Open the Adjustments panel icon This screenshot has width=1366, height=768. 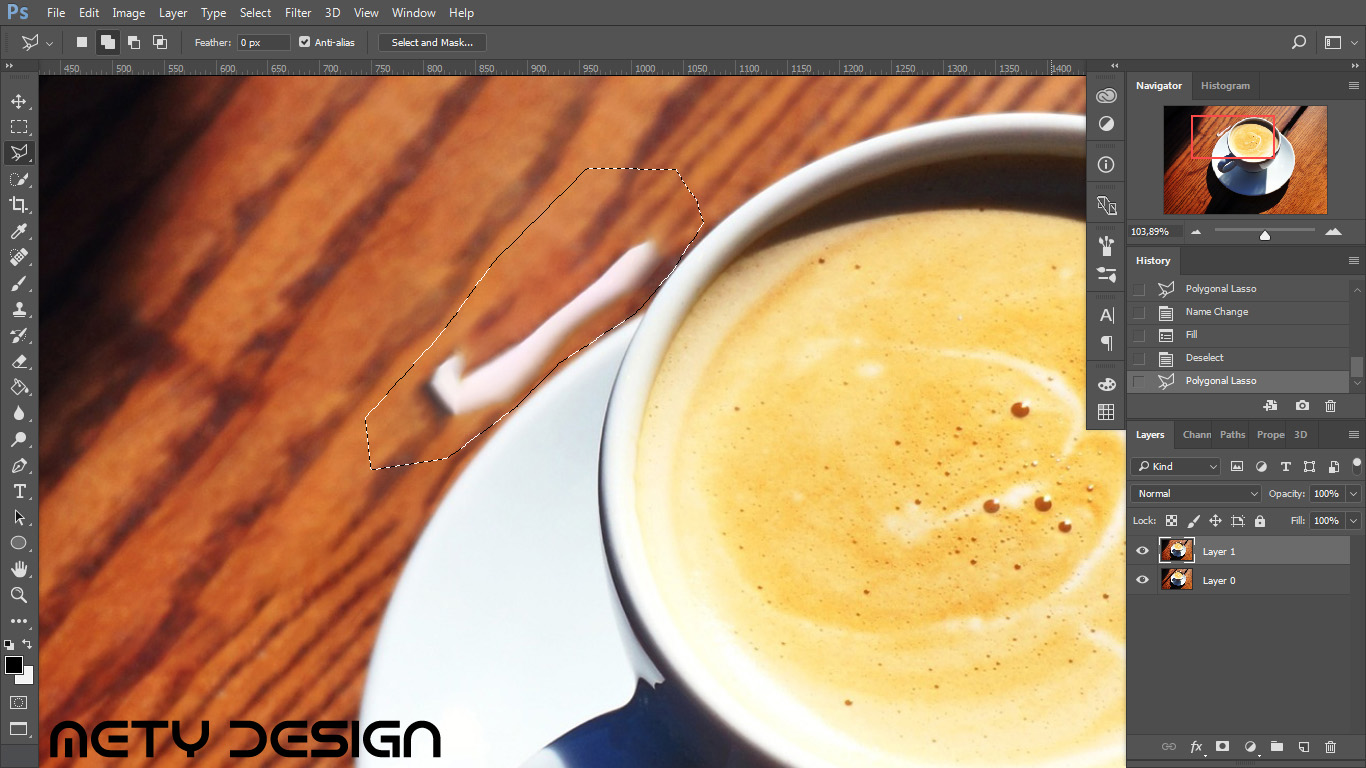(1106, 124)
